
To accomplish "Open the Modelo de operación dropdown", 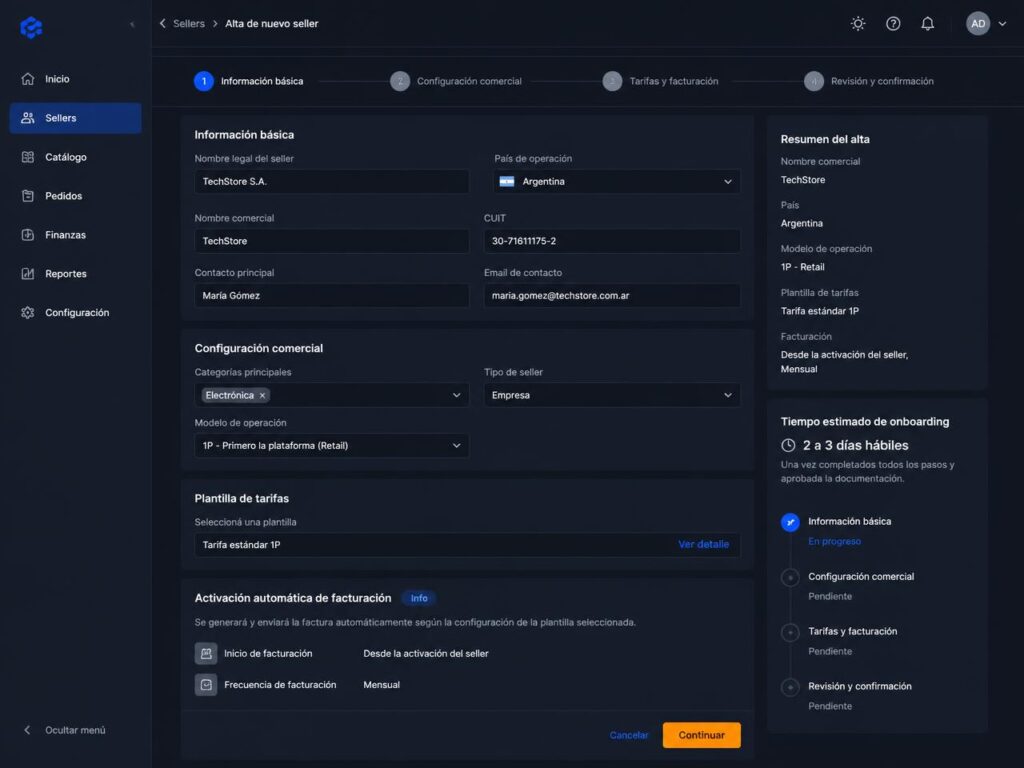I will [x=331, y=445].
